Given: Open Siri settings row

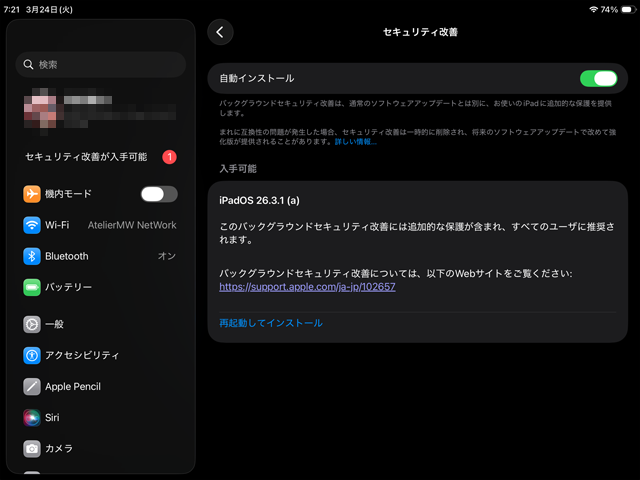Looking at the screenshot, I should (100, 417).
